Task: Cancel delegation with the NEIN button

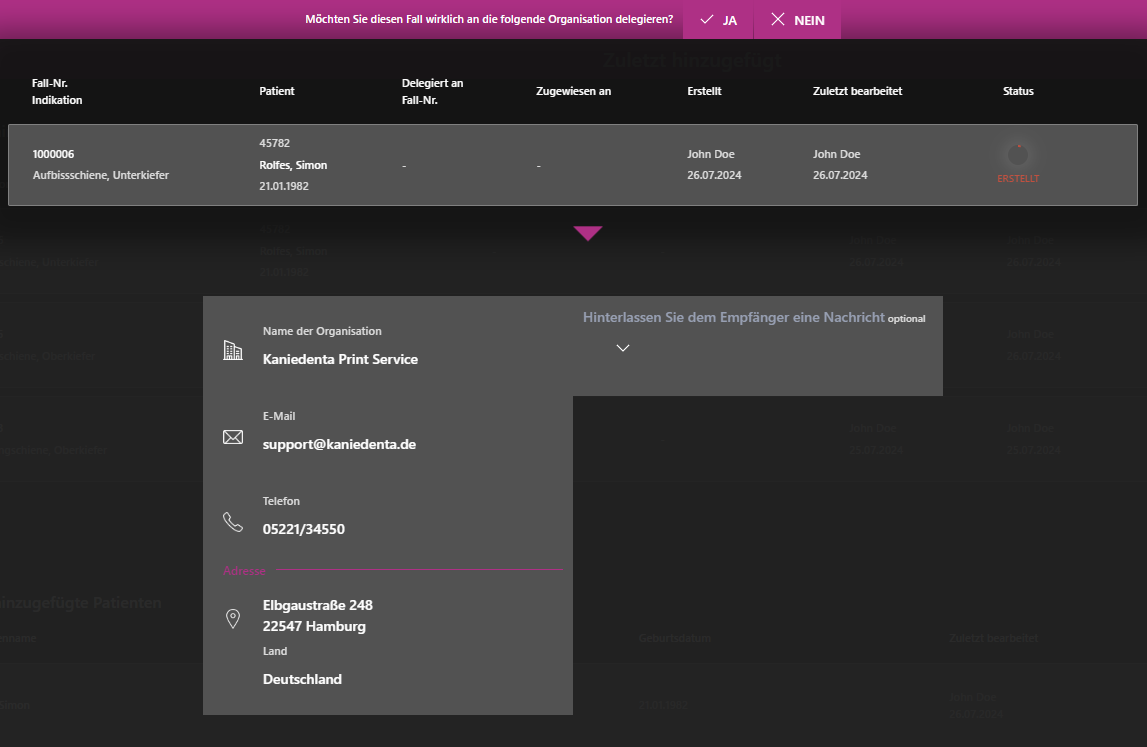Action: pos(797,20)
